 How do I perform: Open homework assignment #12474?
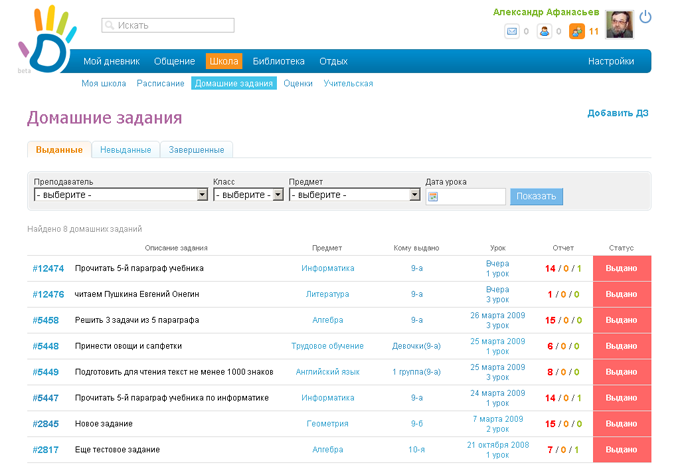pyautogui.click(x=48, y=269)
